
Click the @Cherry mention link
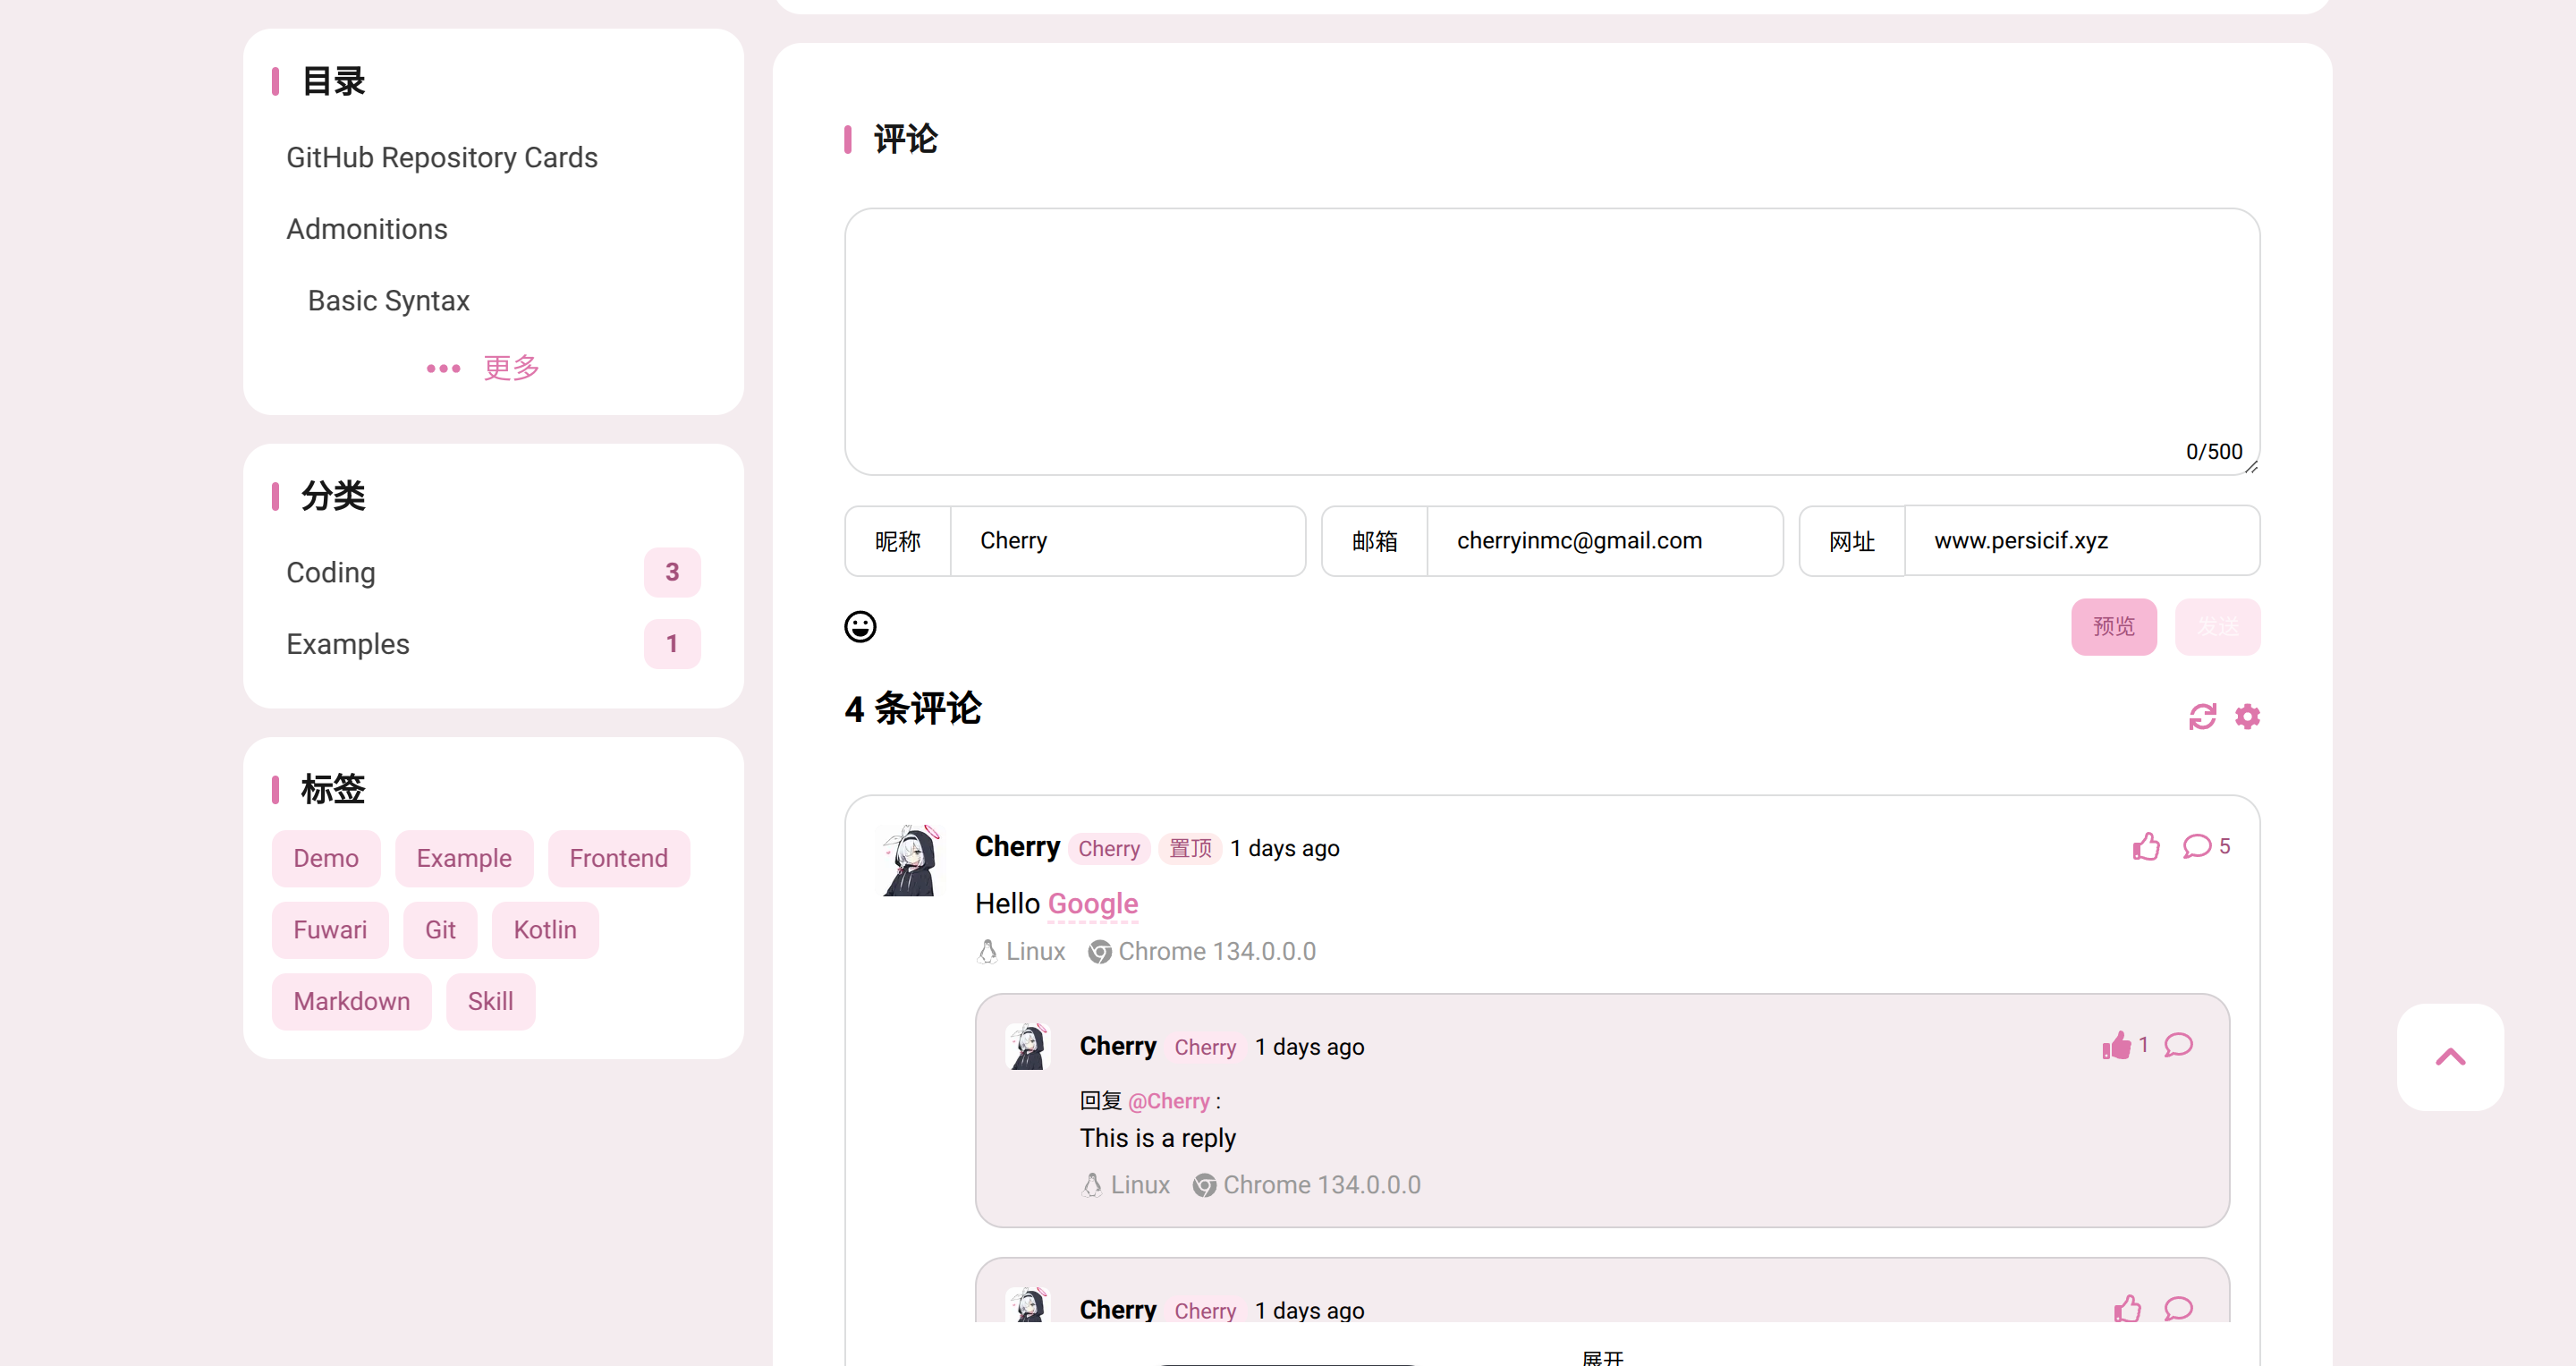[x=1168, y=1101]
